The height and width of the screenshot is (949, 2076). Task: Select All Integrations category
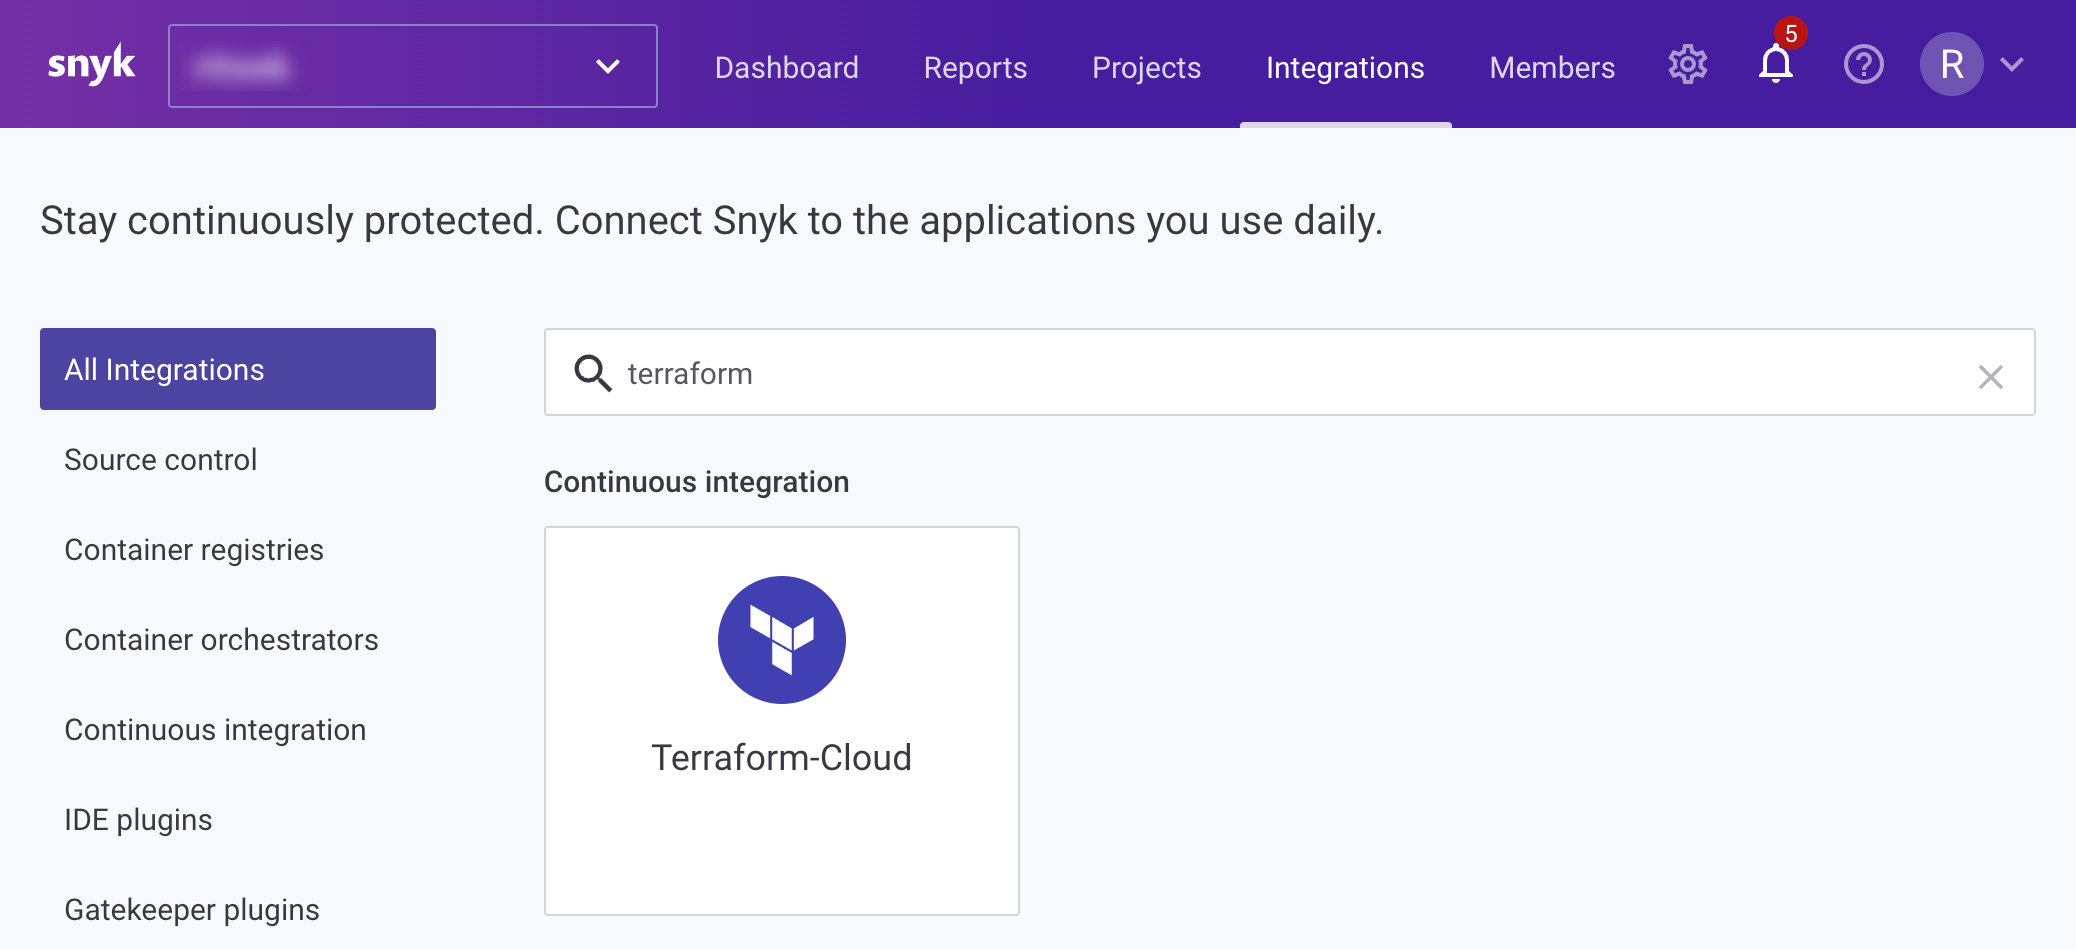[x=238, y=369]
